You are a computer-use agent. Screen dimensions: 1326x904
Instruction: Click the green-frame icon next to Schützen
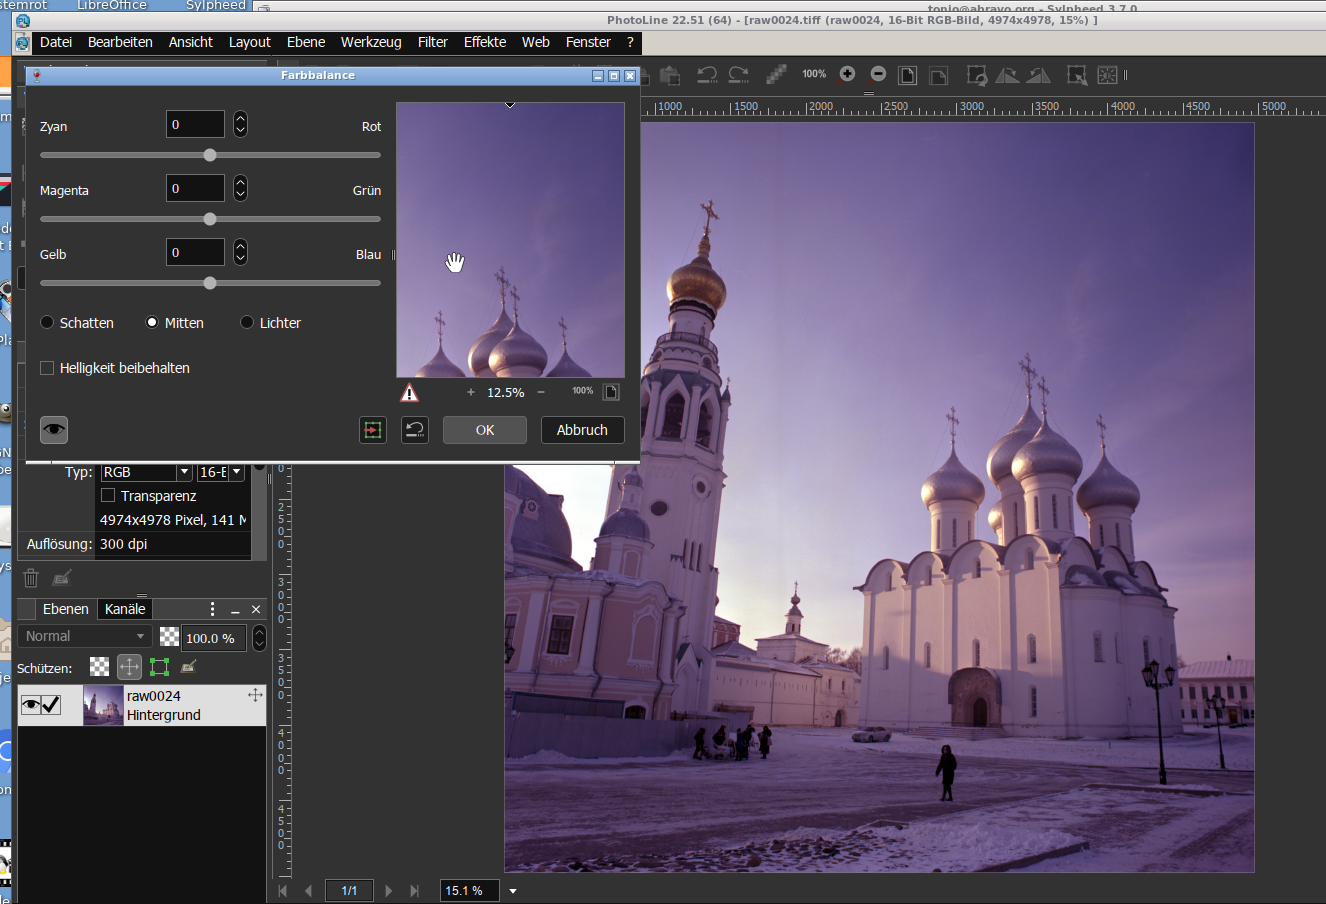point(160,667)
